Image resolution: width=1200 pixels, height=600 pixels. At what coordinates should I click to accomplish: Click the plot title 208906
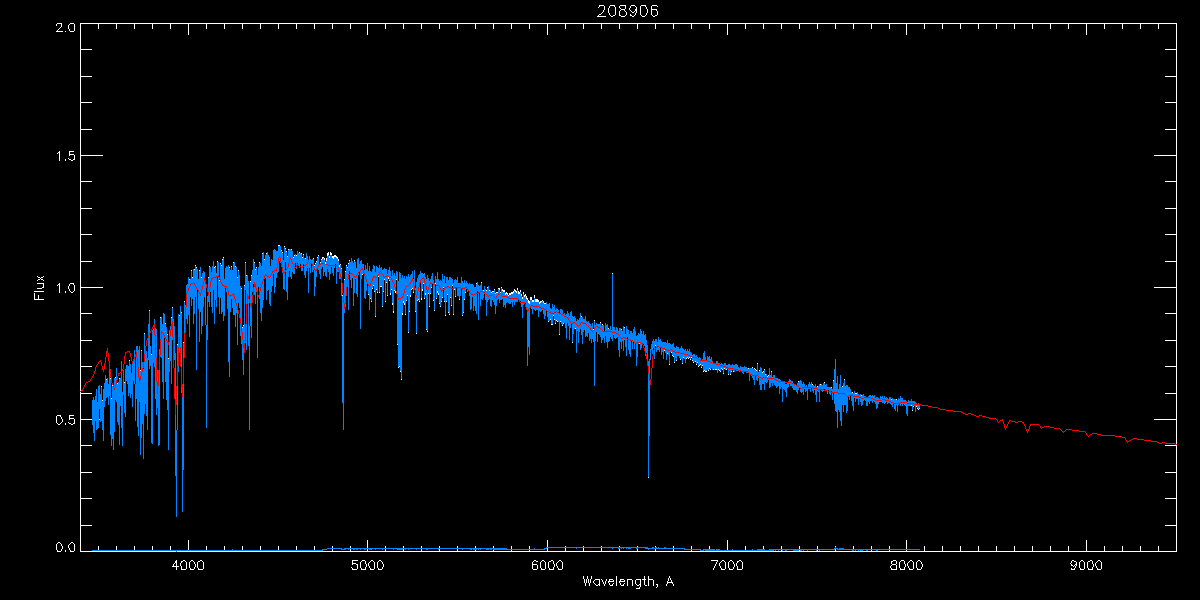[x=628, y=10]
